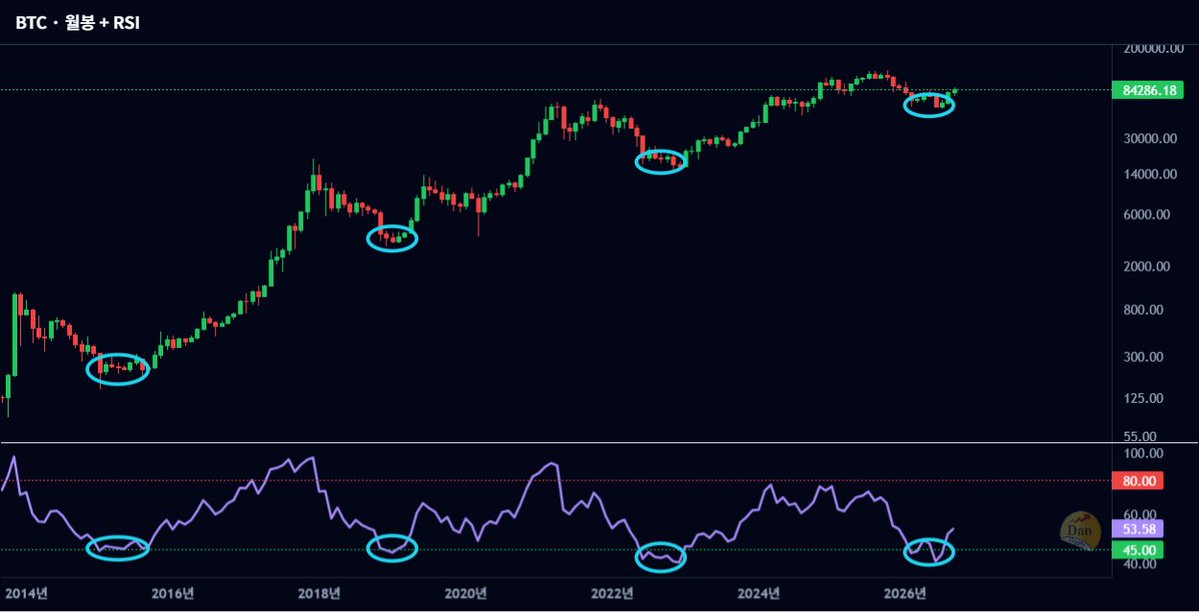The image size is (1199, 612).
Task: Click the 2016년 time axis label
Action: click(x=172, y=593)
